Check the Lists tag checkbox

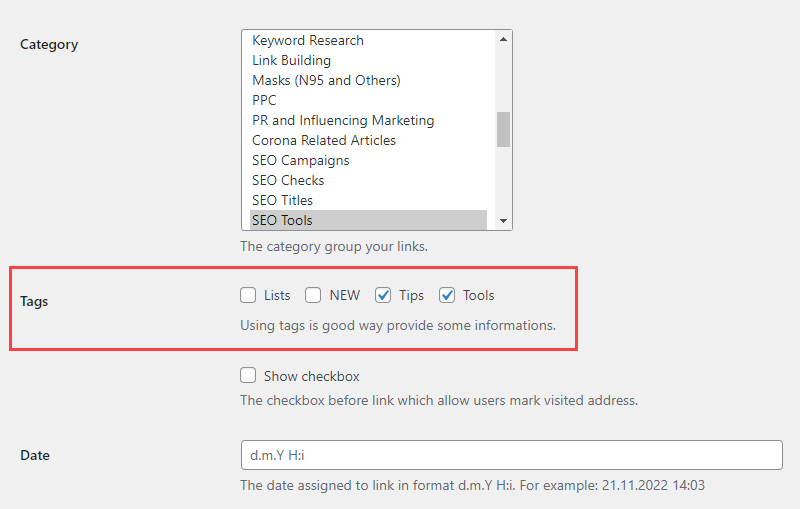click(248, 295)
